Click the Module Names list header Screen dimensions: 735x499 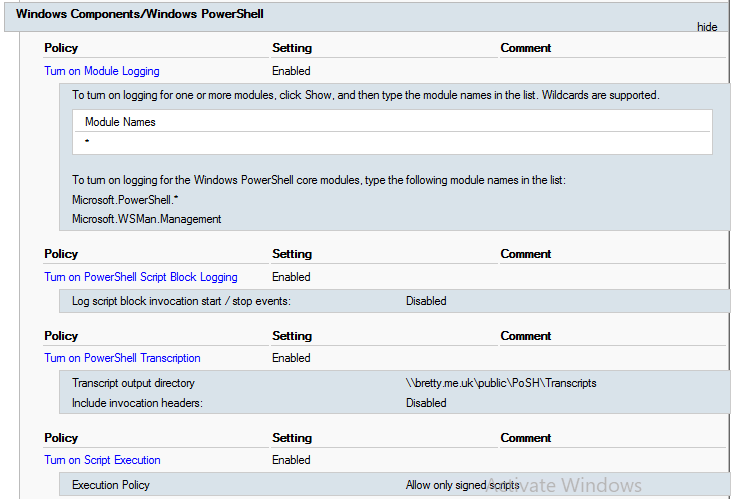120,122
